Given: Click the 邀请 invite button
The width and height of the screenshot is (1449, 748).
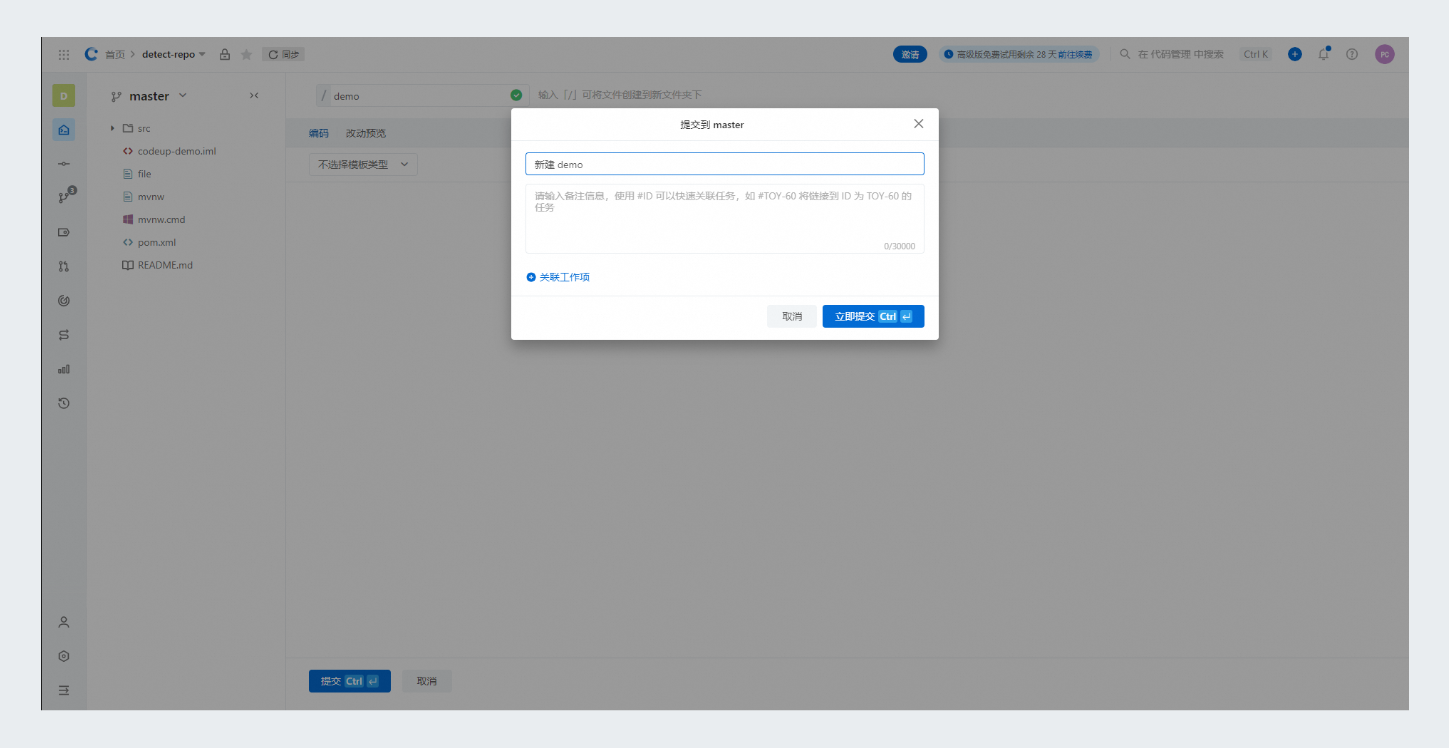Looking at the screenshot, I should pos(910,54).
